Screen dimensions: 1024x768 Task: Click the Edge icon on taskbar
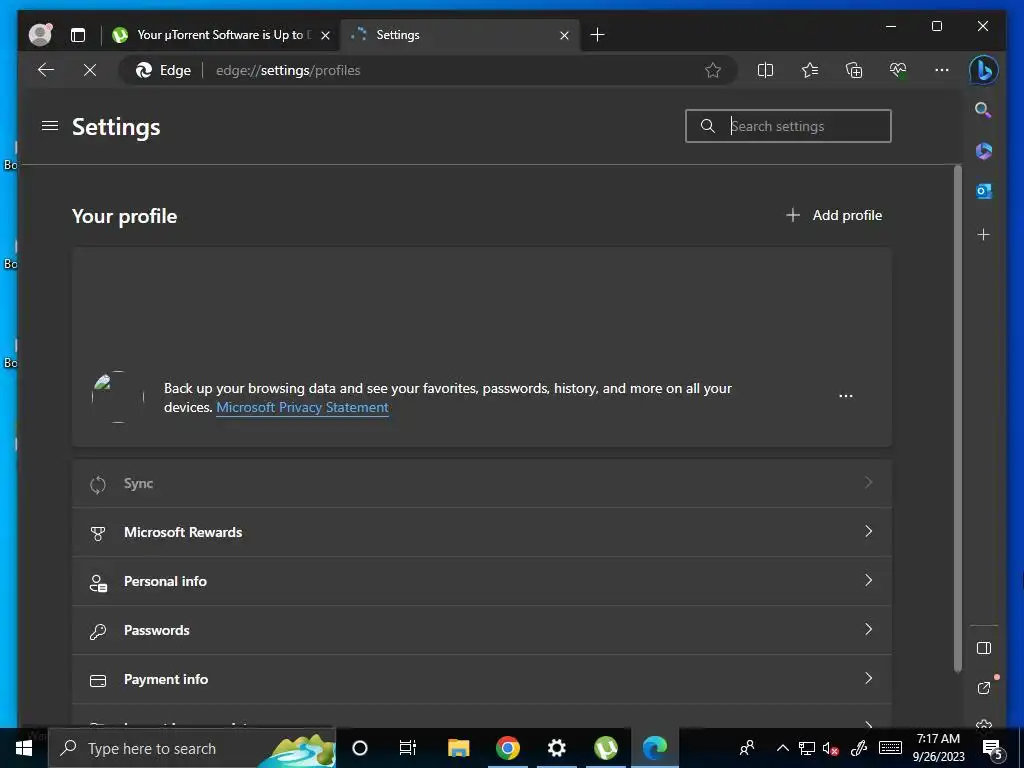click(655, 748)
